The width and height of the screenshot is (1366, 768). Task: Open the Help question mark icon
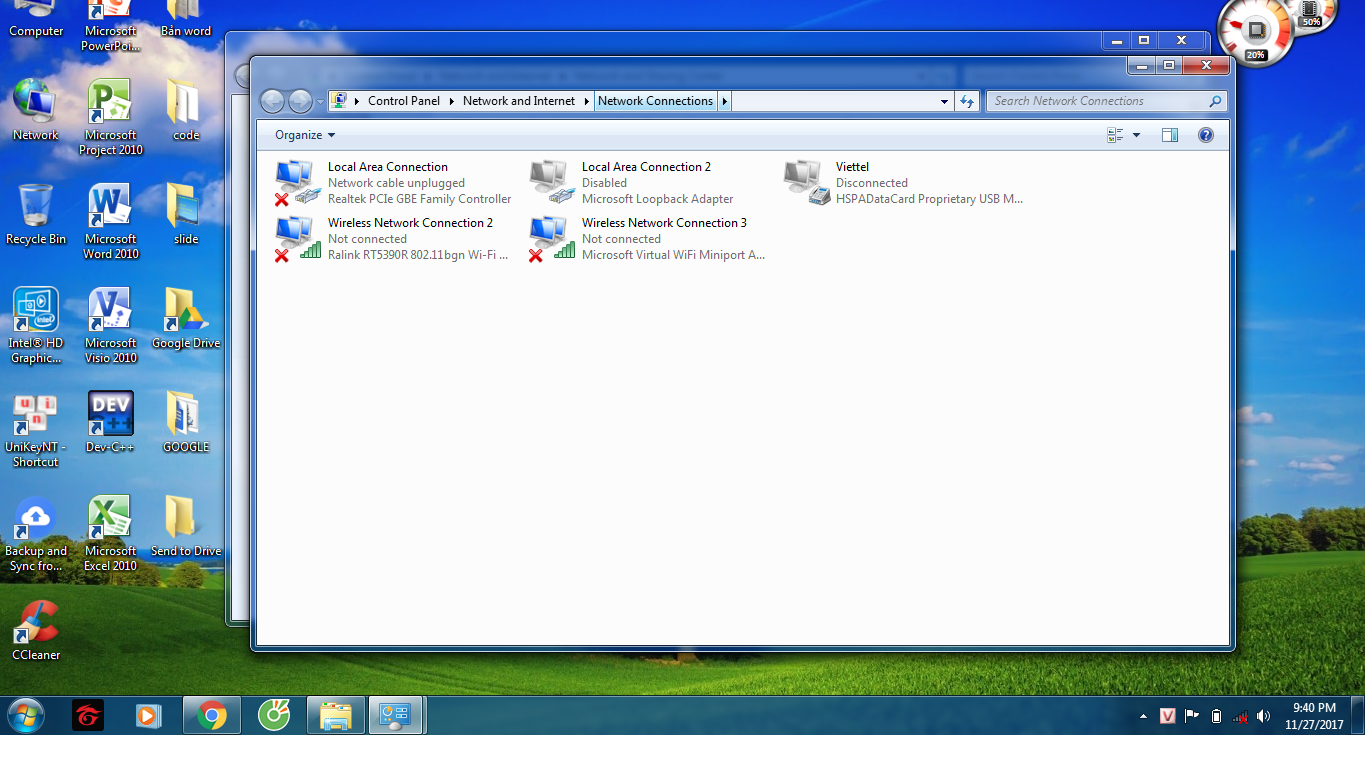[x=1206, y=135]
